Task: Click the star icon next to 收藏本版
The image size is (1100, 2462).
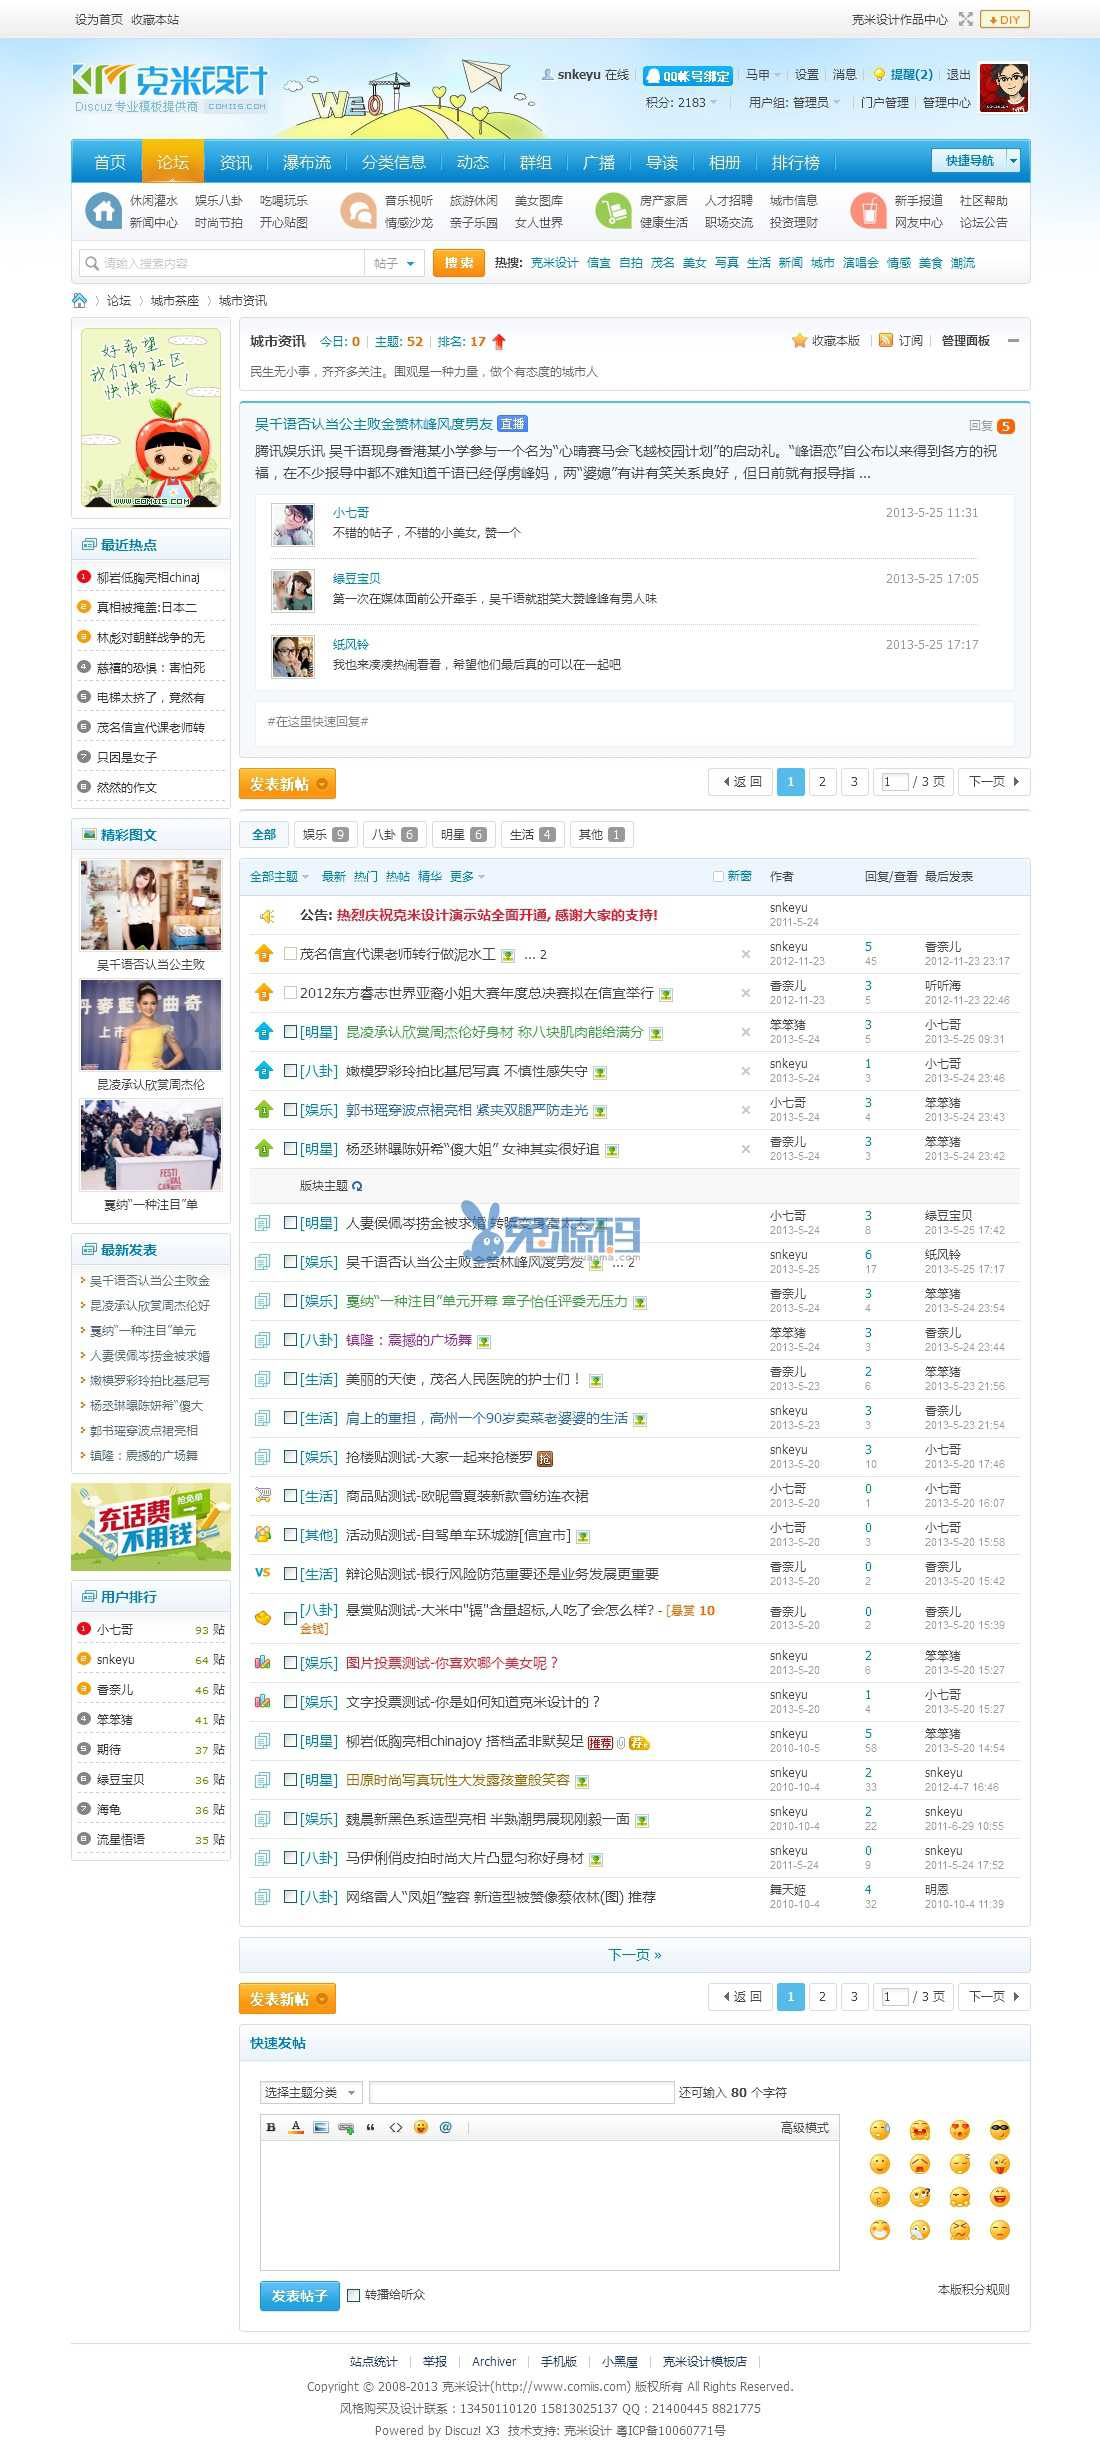Action: point(799,341)
